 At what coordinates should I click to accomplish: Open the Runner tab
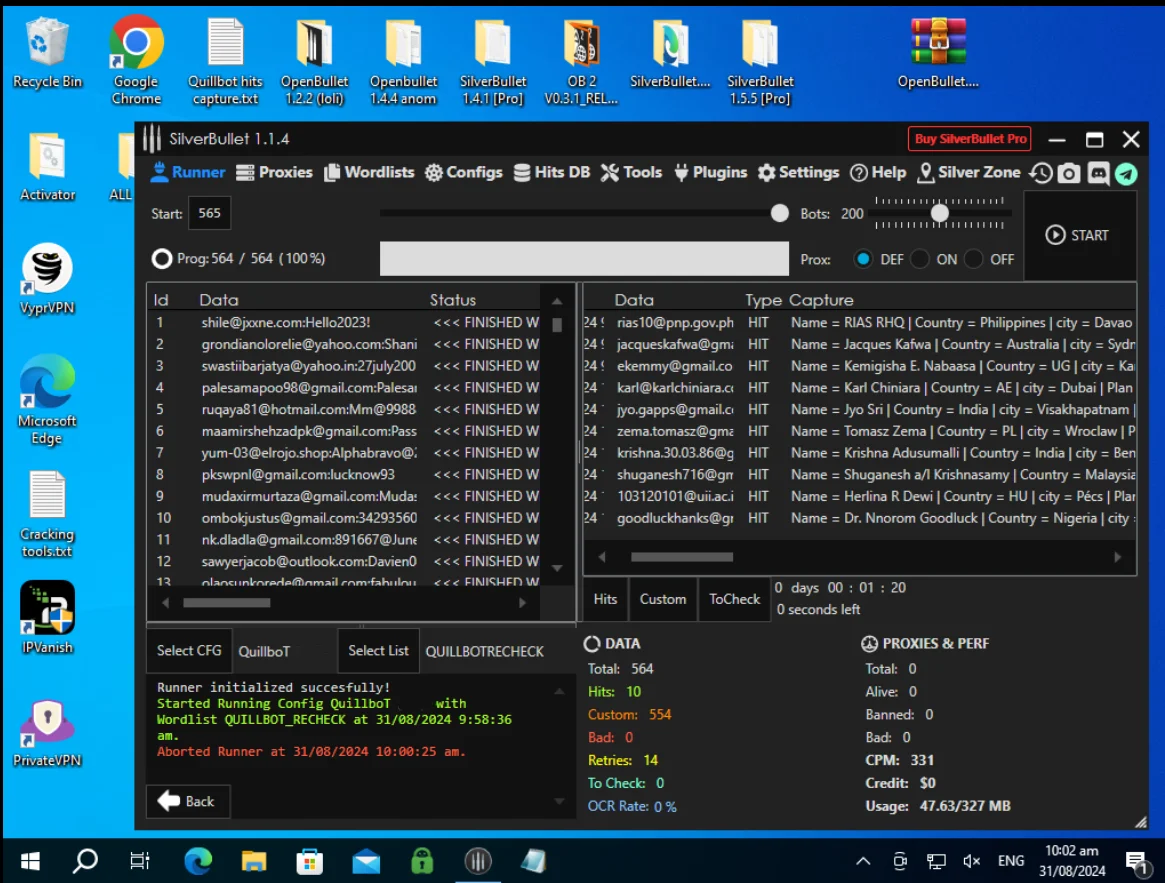pos(188,172)
